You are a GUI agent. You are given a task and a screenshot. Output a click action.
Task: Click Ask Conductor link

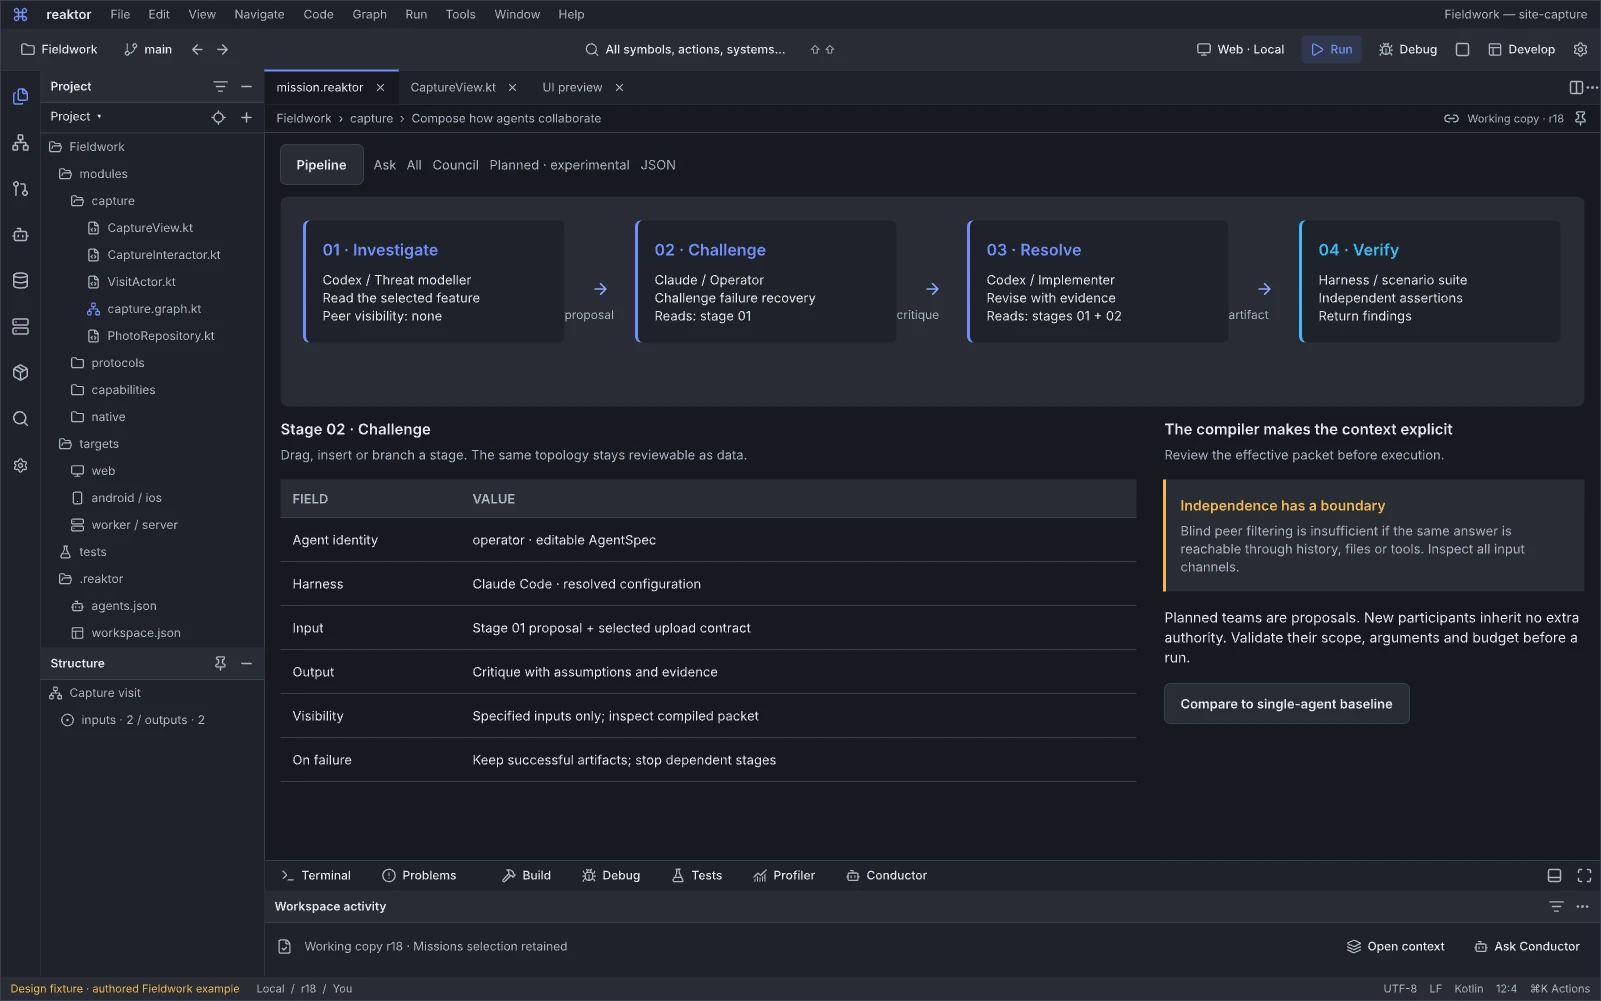1527,946
